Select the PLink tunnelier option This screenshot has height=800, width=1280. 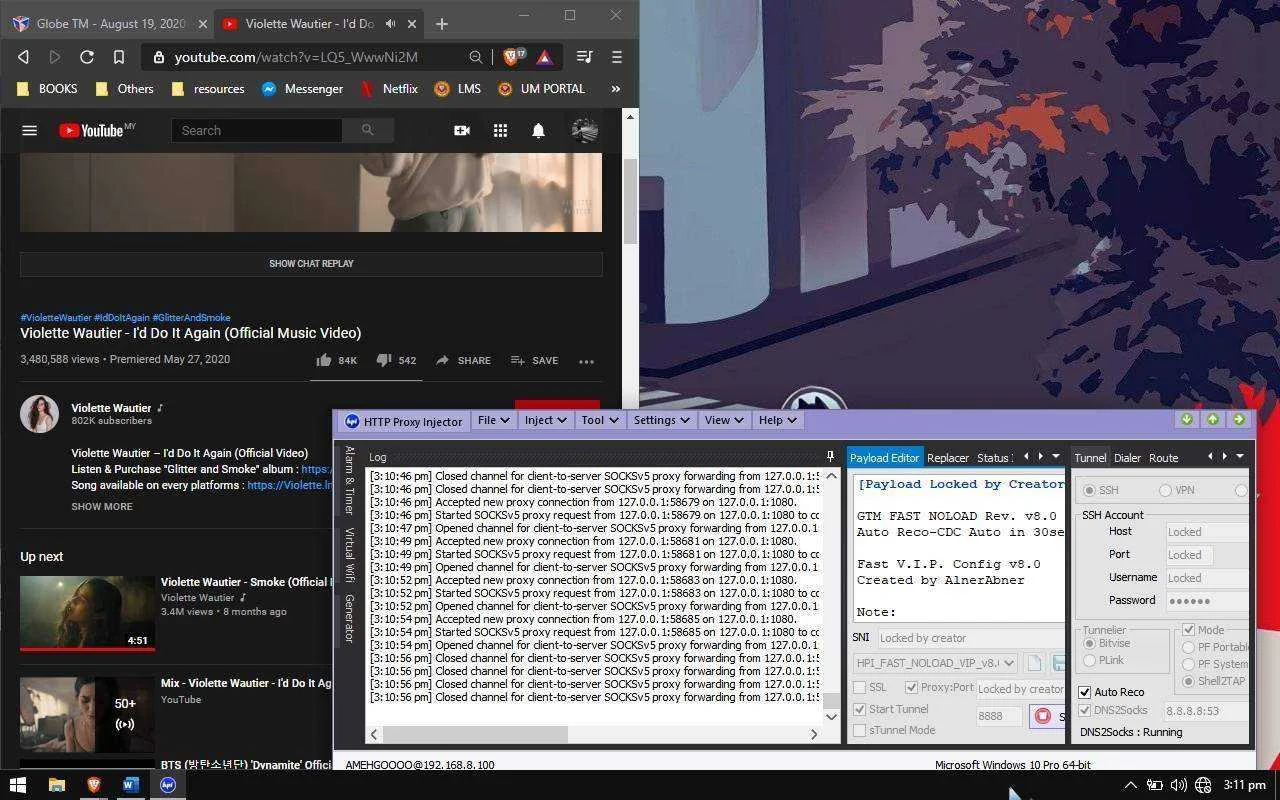1089,660
